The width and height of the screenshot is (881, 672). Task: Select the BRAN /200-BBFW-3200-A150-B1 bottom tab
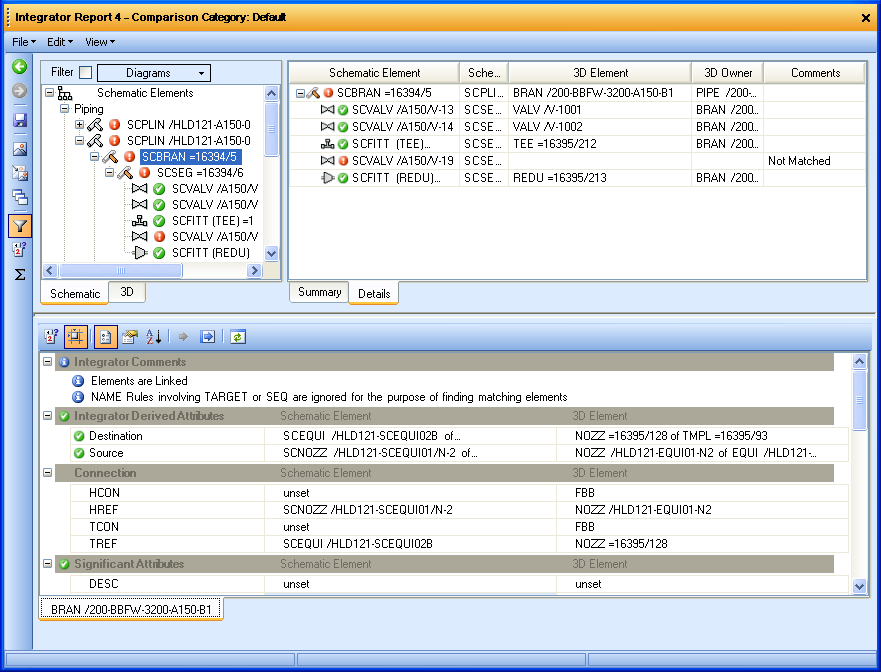click(131, 609)
